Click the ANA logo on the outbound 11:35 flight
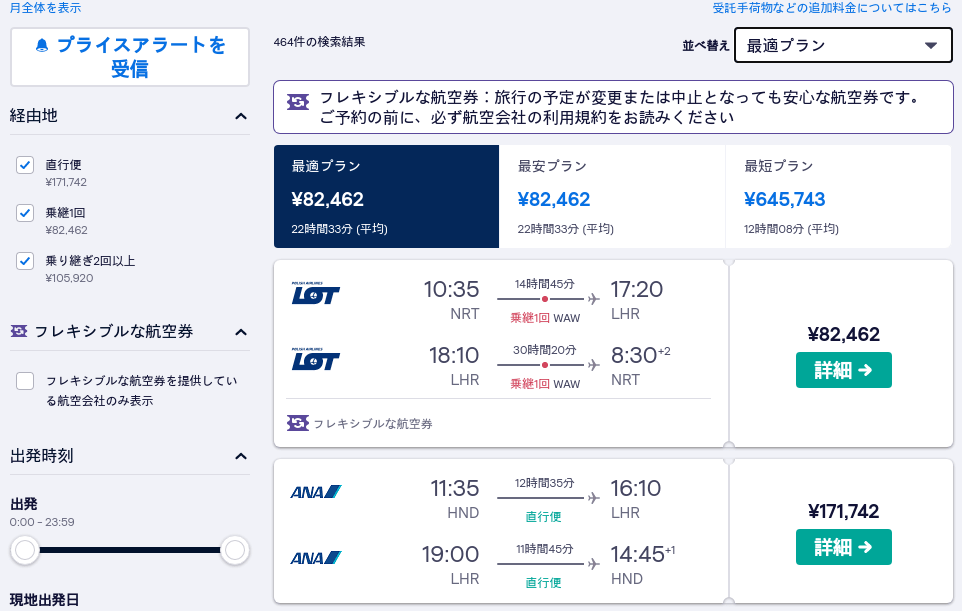The image size is (962, 611). click(x=315, y=491)
